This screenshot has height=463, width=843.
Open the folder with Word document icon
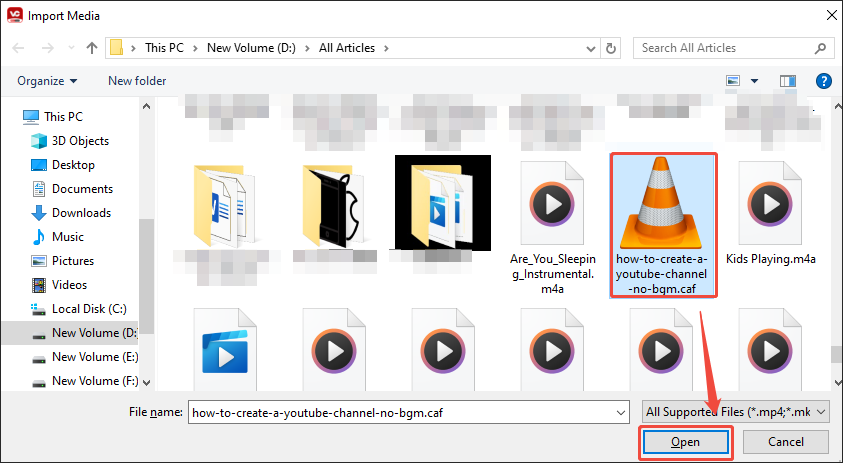(226, 206)
